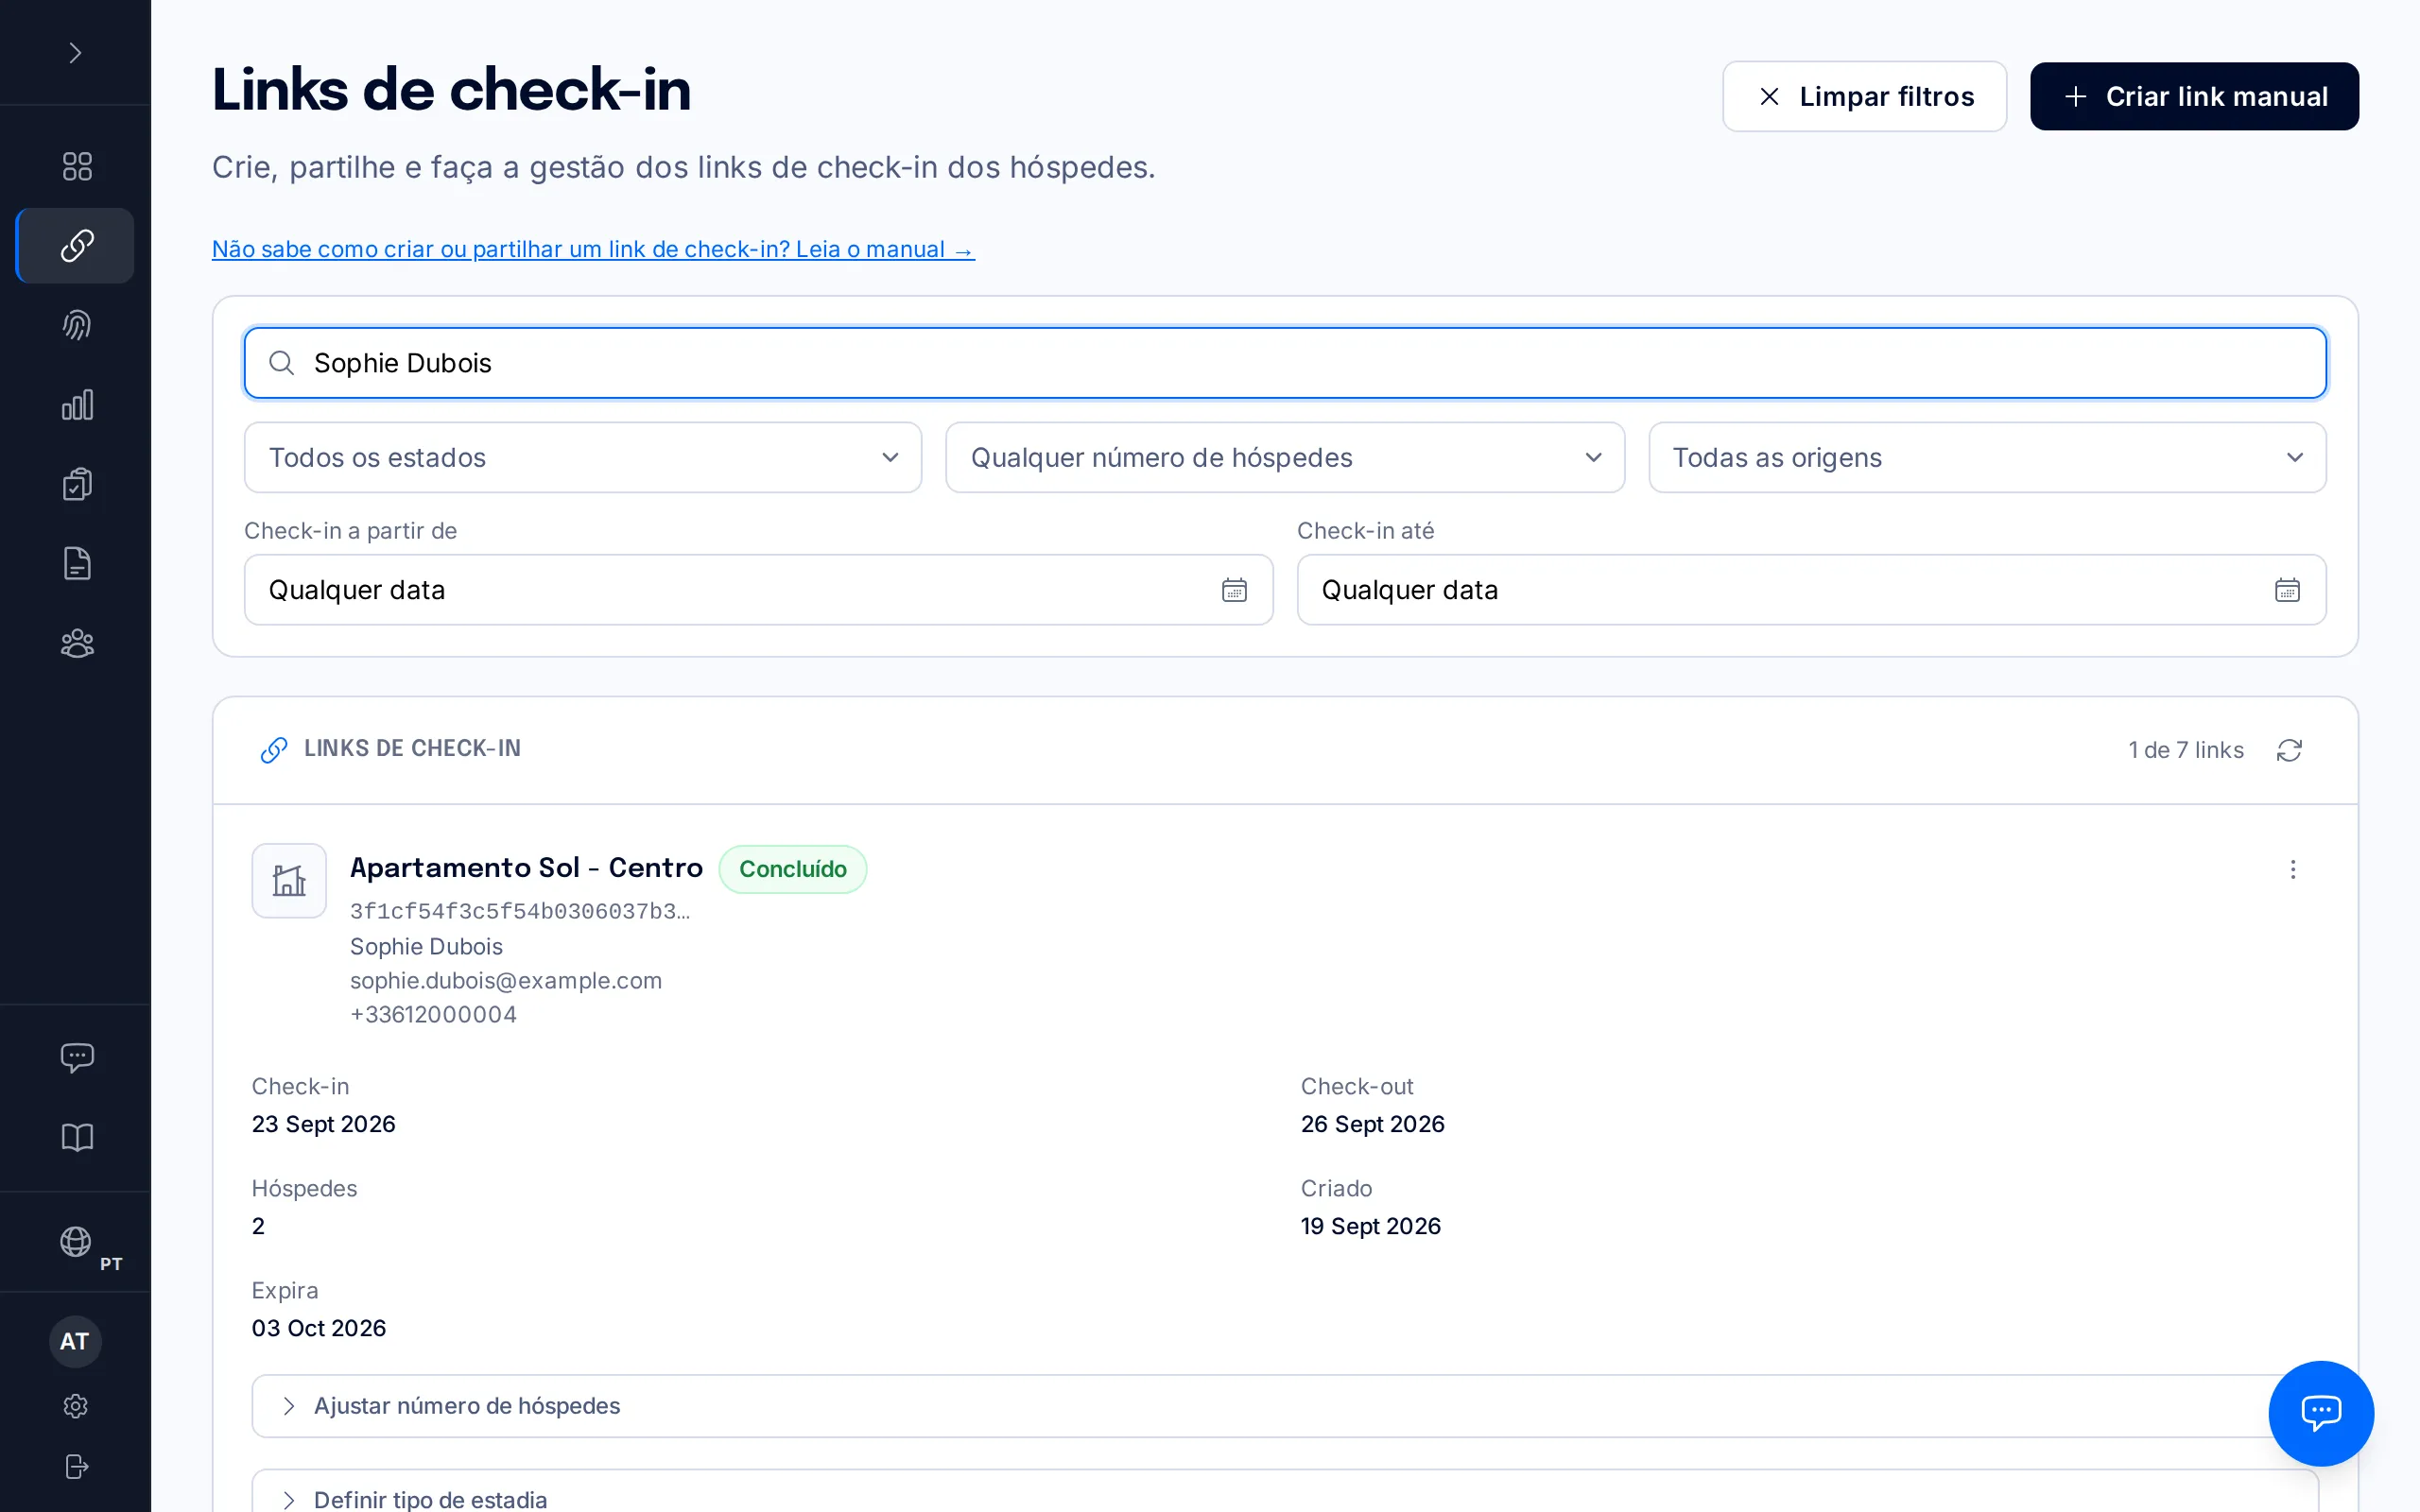Open the Todas as origens dropdown
This screenshot has width=2420, height=1512.
pos(1987,457)
